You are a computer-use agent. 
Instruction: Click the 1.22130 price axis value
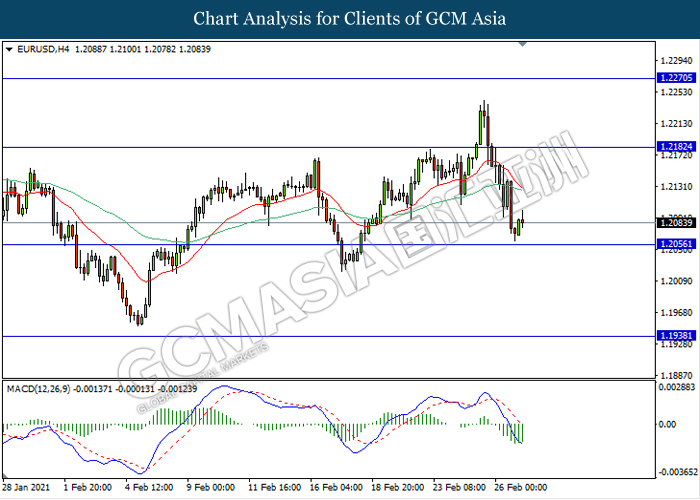[x=676, y=124]
